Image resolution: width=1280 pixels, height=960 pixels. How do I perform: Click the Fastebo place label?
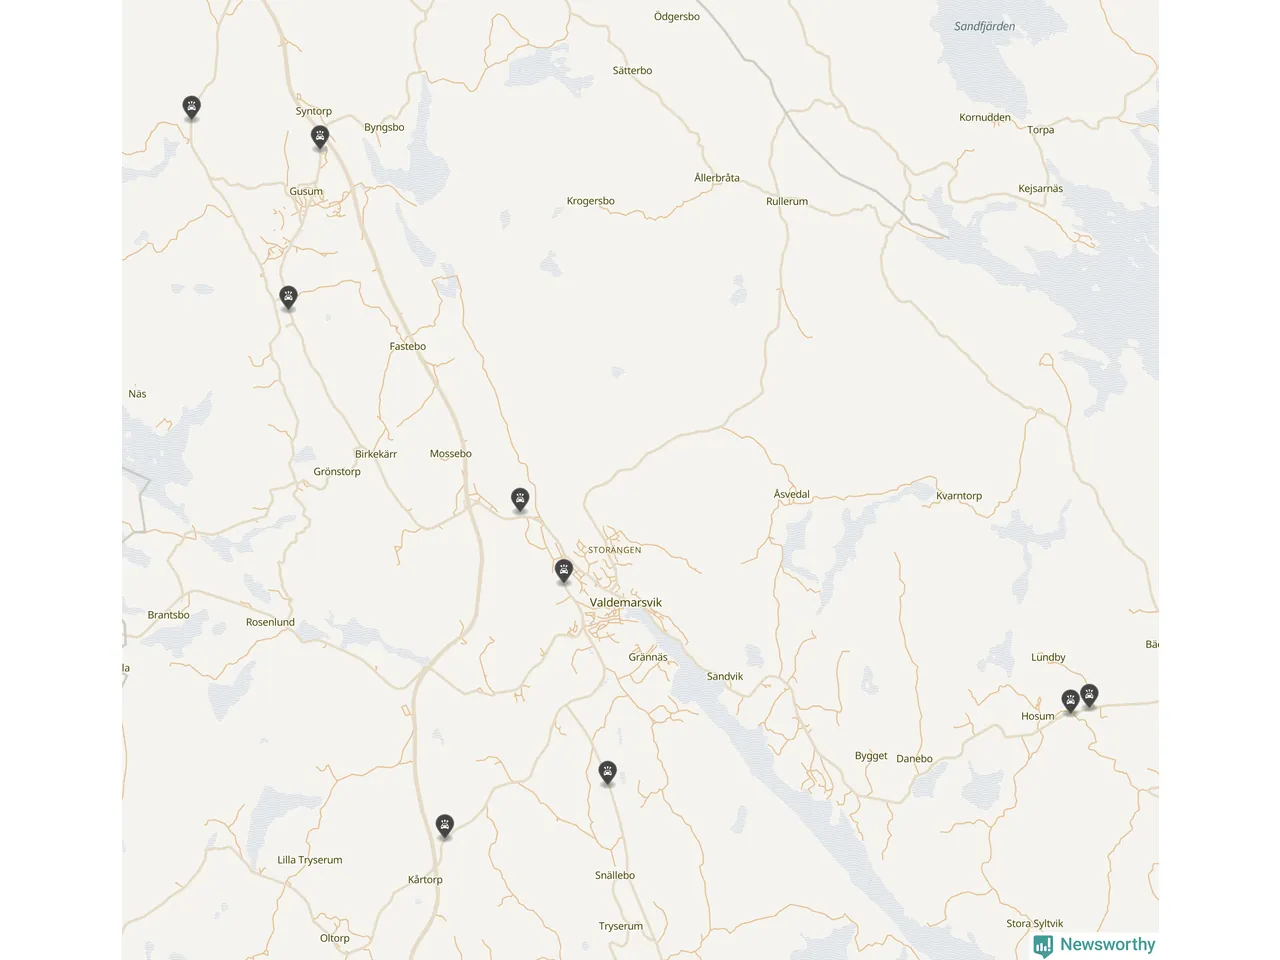point(407,347)
